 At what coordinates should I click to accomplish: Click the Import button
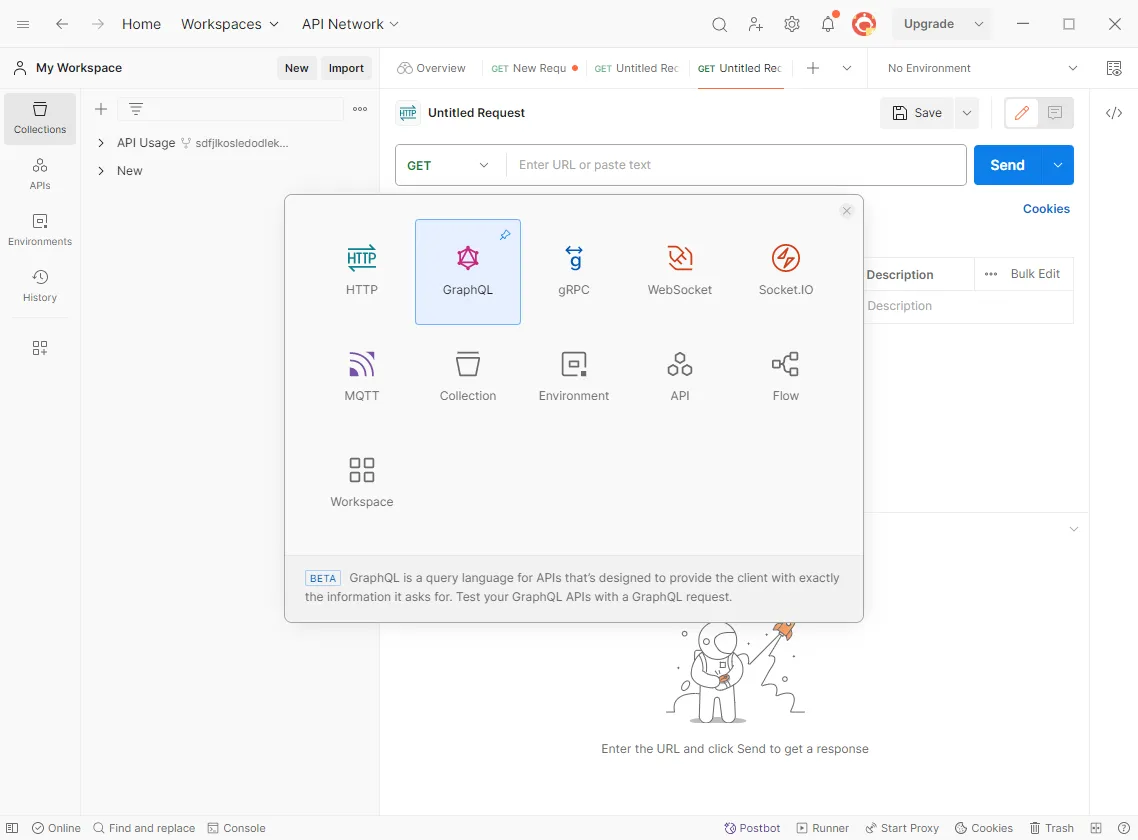point(346,68)
